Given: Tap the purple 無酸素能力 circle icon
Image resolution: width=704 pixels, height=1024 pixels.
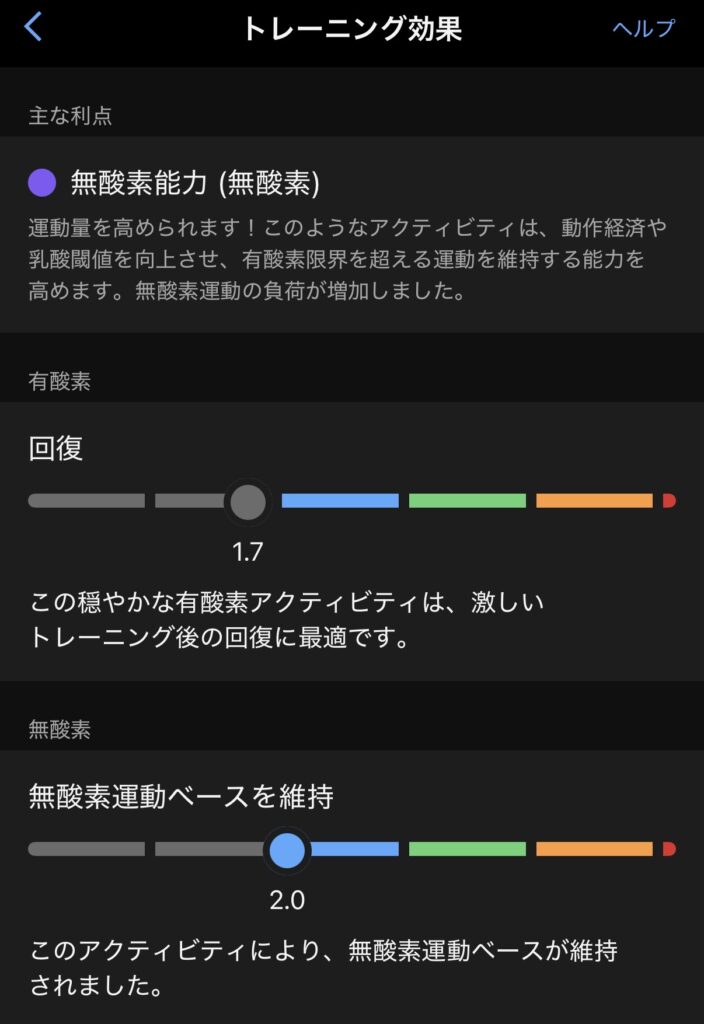Looking at the screenshot, I should [42, 182].
